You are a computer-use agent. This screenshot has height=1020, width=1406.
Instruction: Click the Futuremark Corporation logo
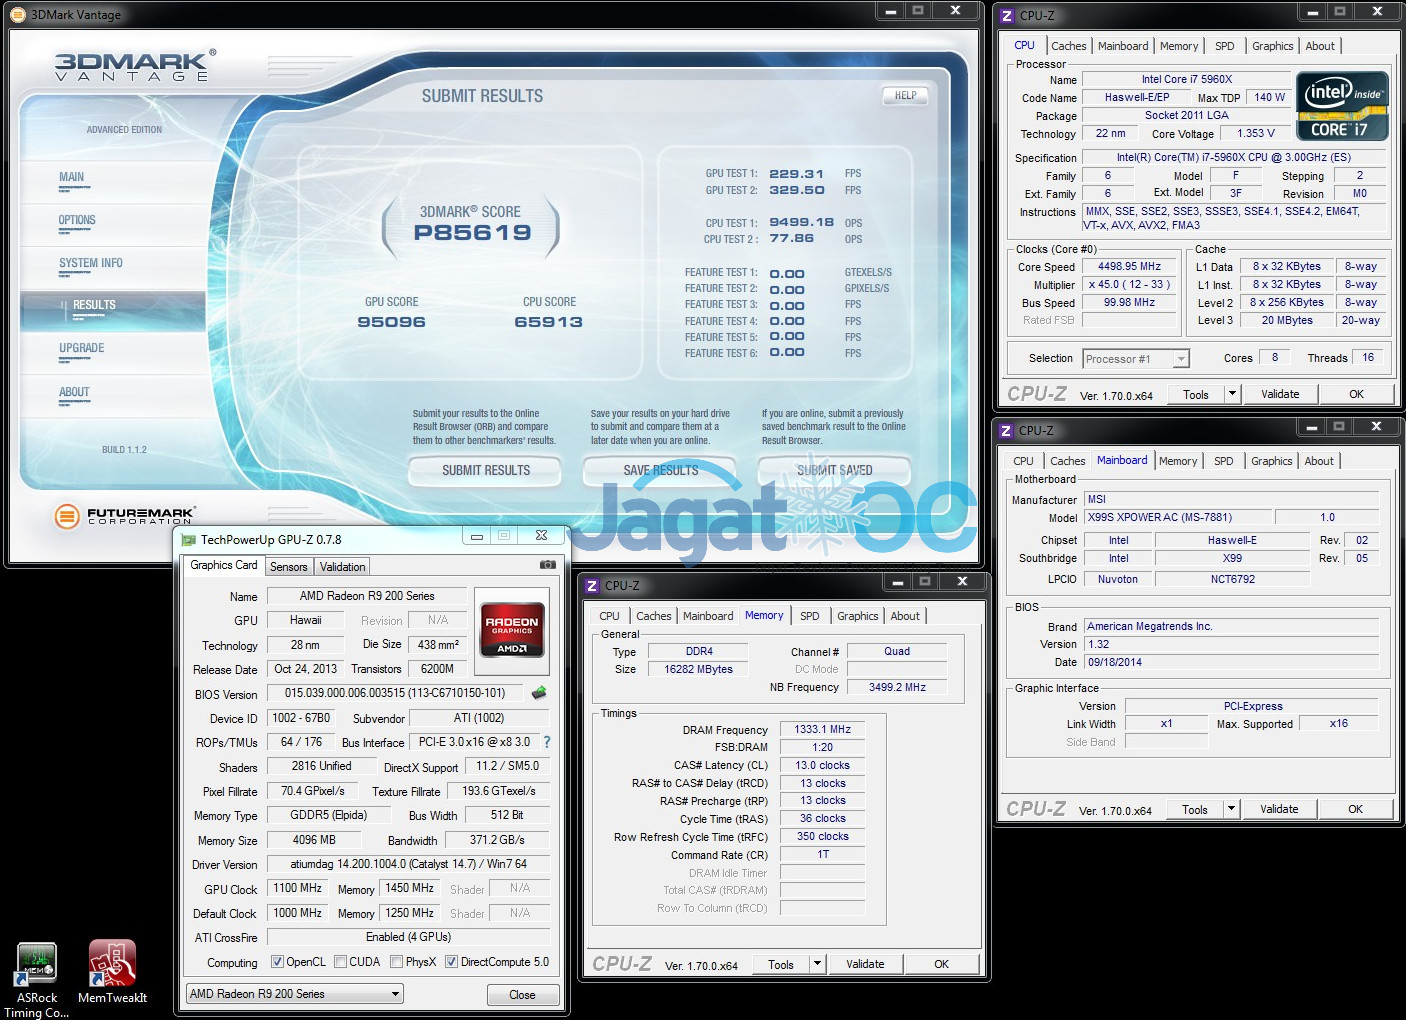coord(125,516)
